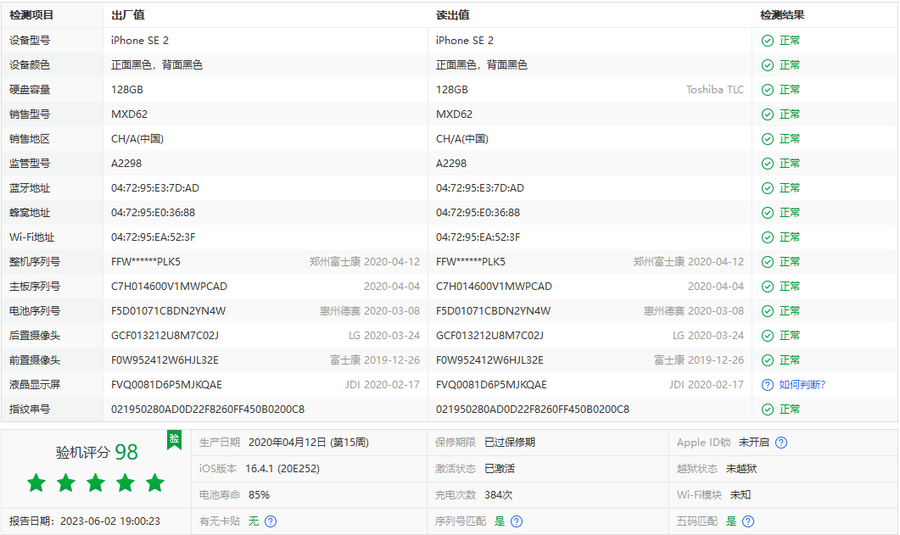
Task: Click the 检测项目 column header
Action: tap(32, 15)
